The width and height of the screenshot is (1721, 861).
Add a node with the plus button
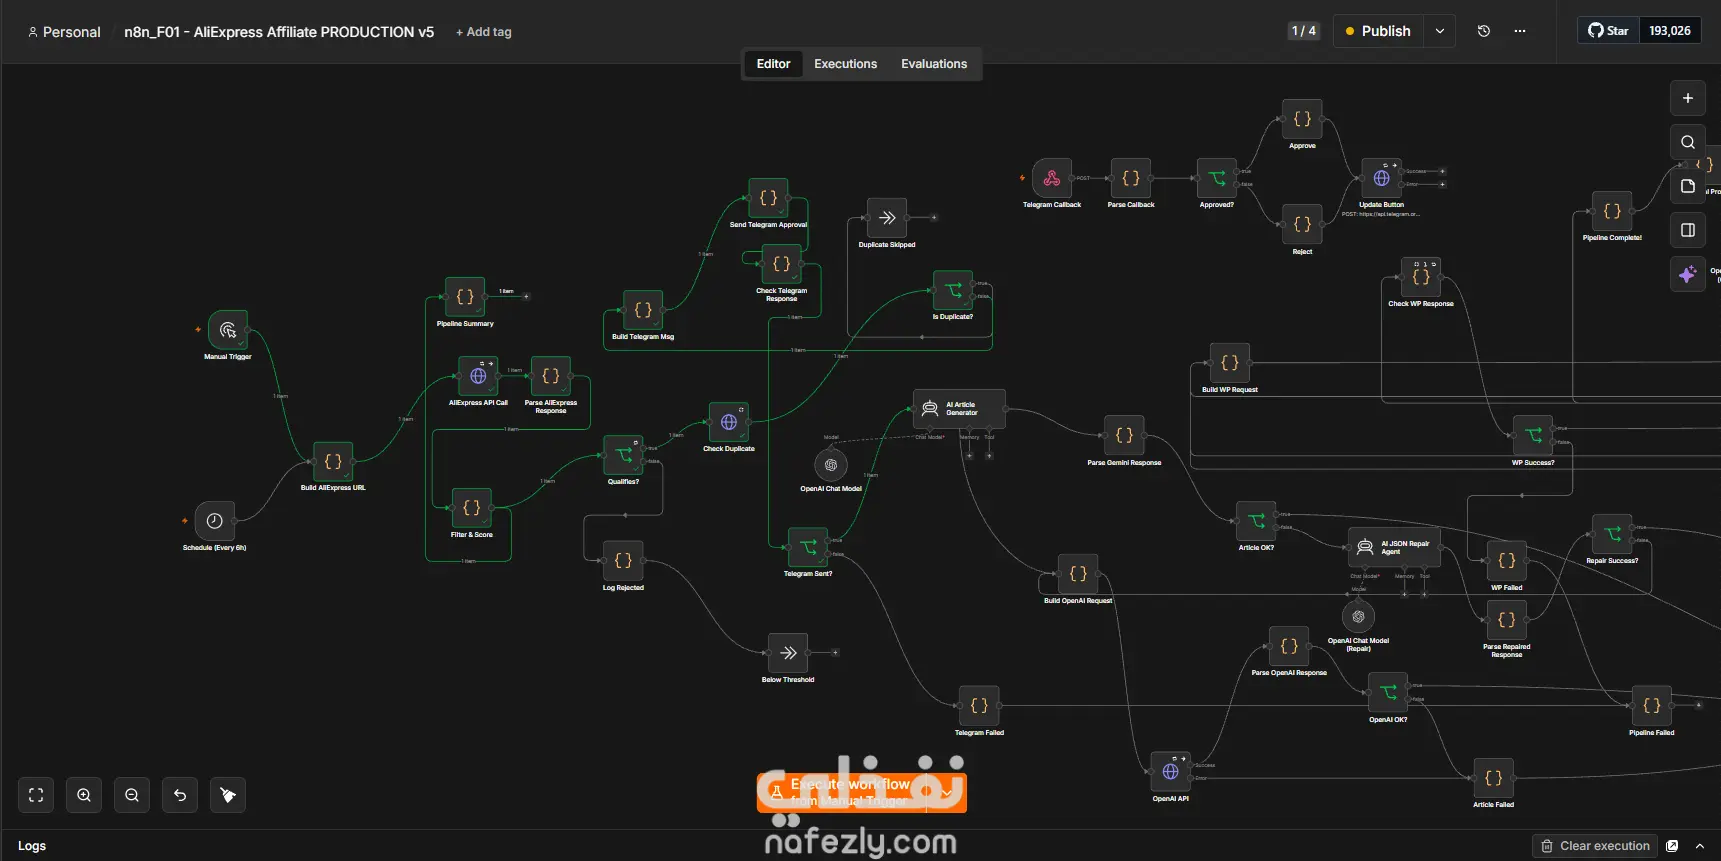click(1688, 98)
